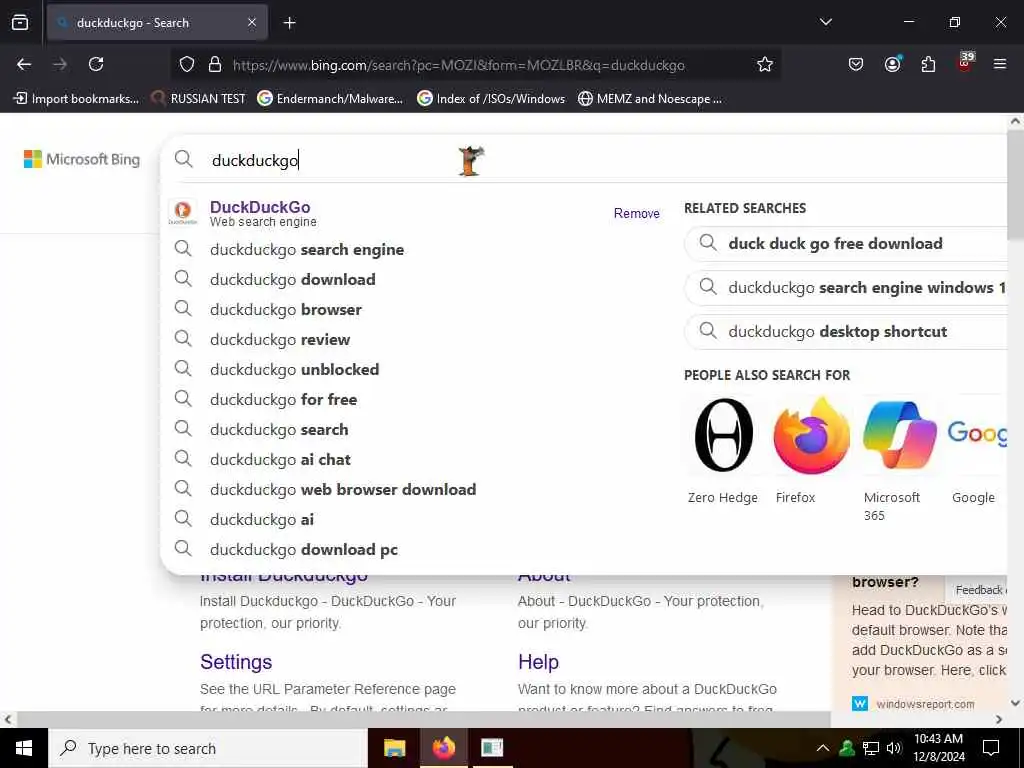
Task: Open the Extensions puzzle icon
Action: [928, 64]
